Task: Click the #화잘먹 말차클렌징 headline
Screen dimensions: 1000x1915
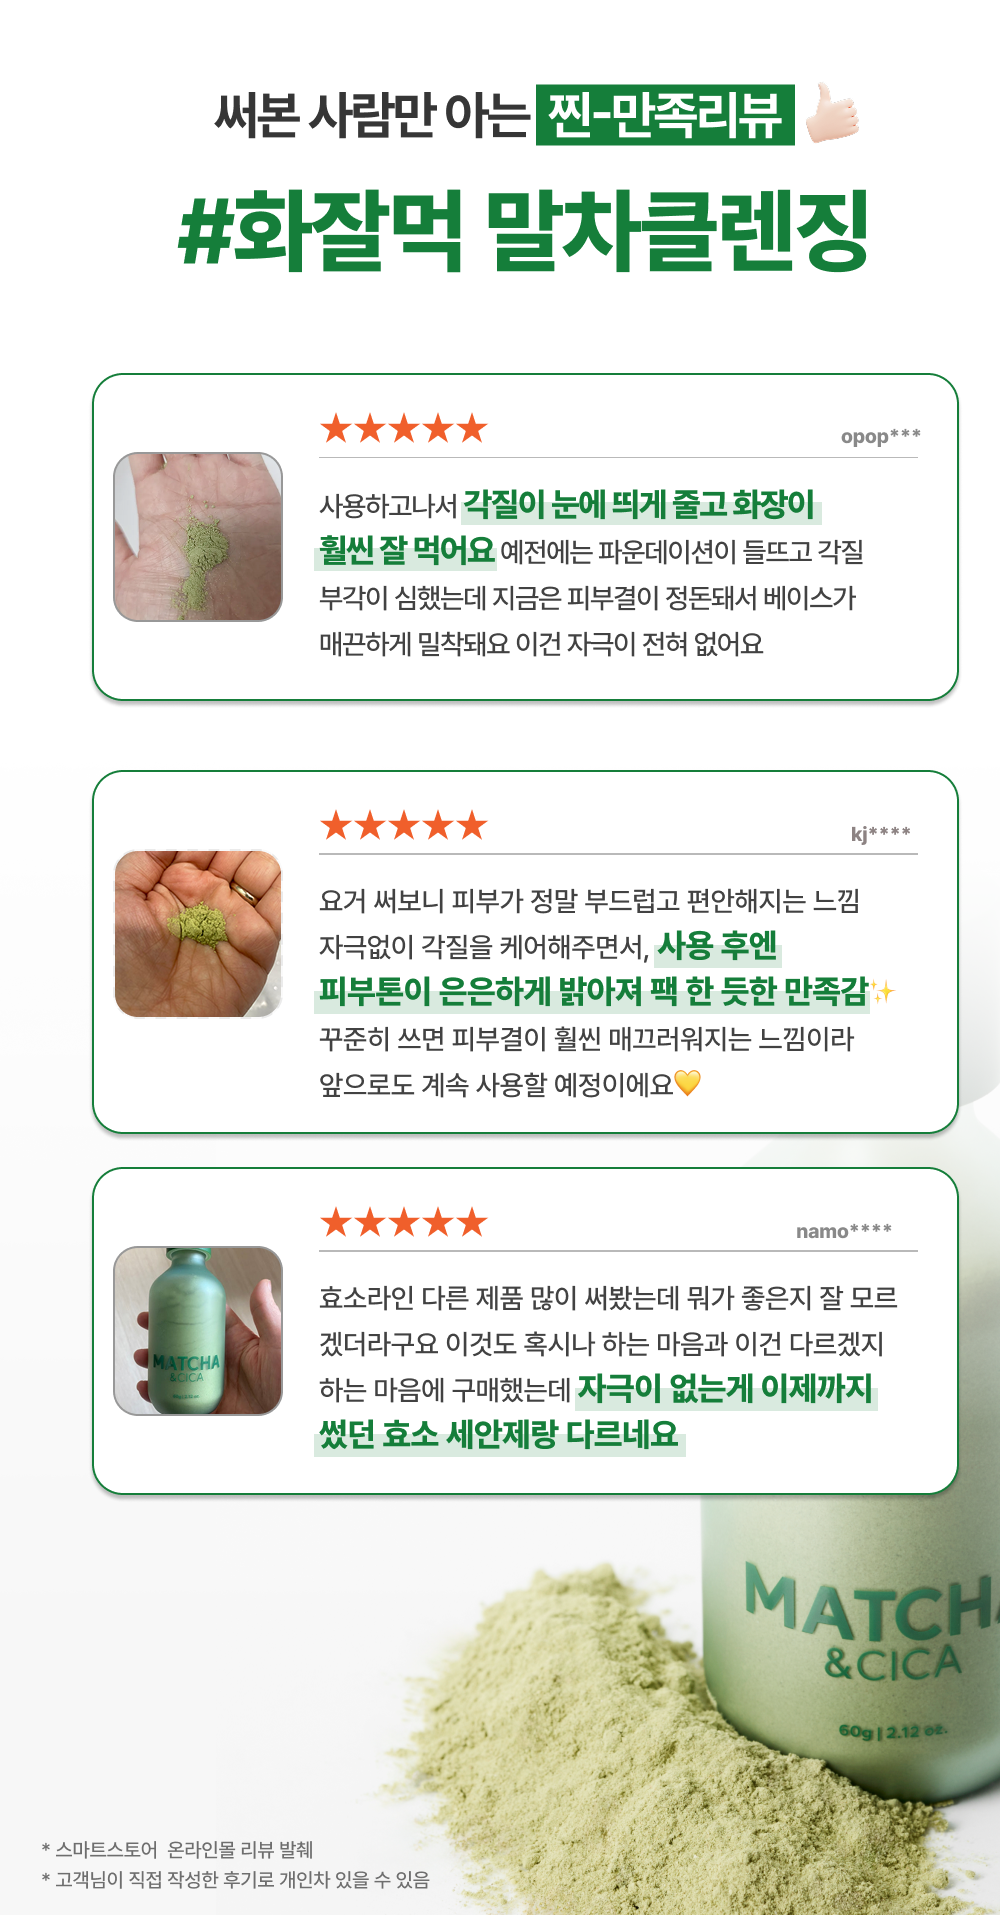Action: pos(523,232)
